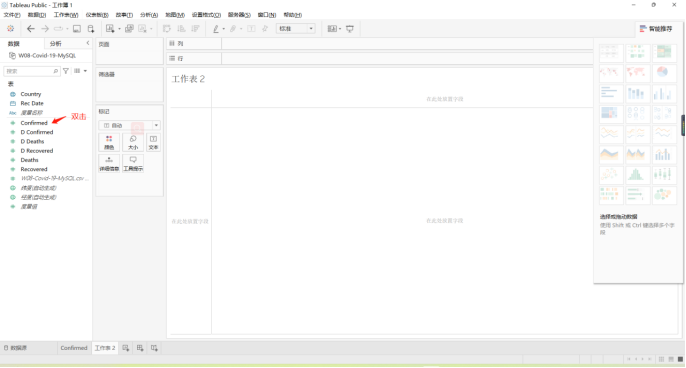Viewport: 686px width, 368px height.
Task: Click the W08-Covid-19-MySQL data source icon
Action: pyautogui.click(x=12, y=56)
